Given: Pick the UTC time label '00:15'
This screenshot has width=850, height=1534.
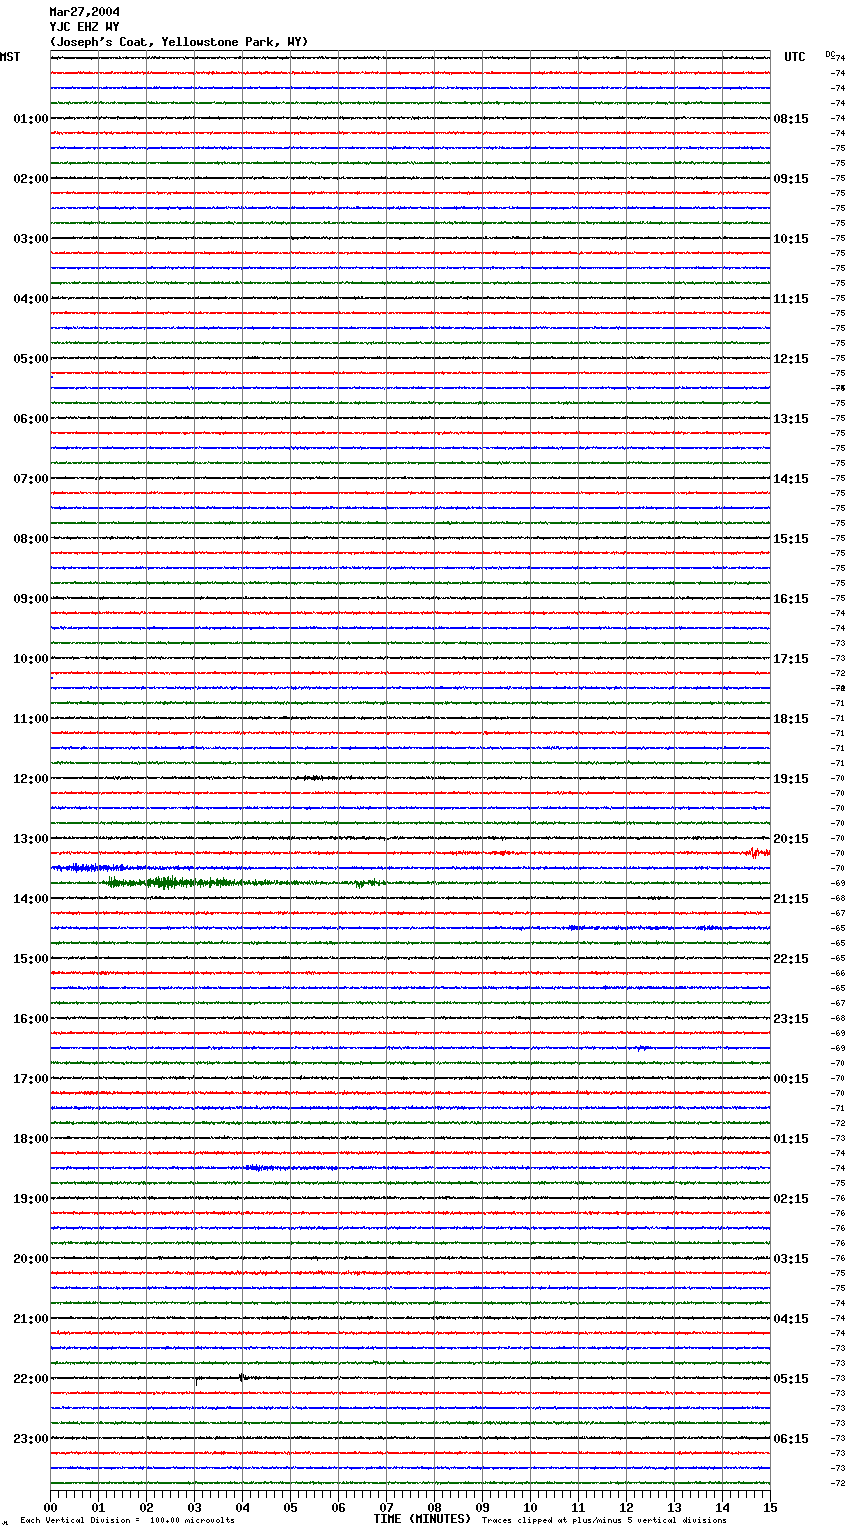Looking at the screenshot, I should [x=791, y=1079].
